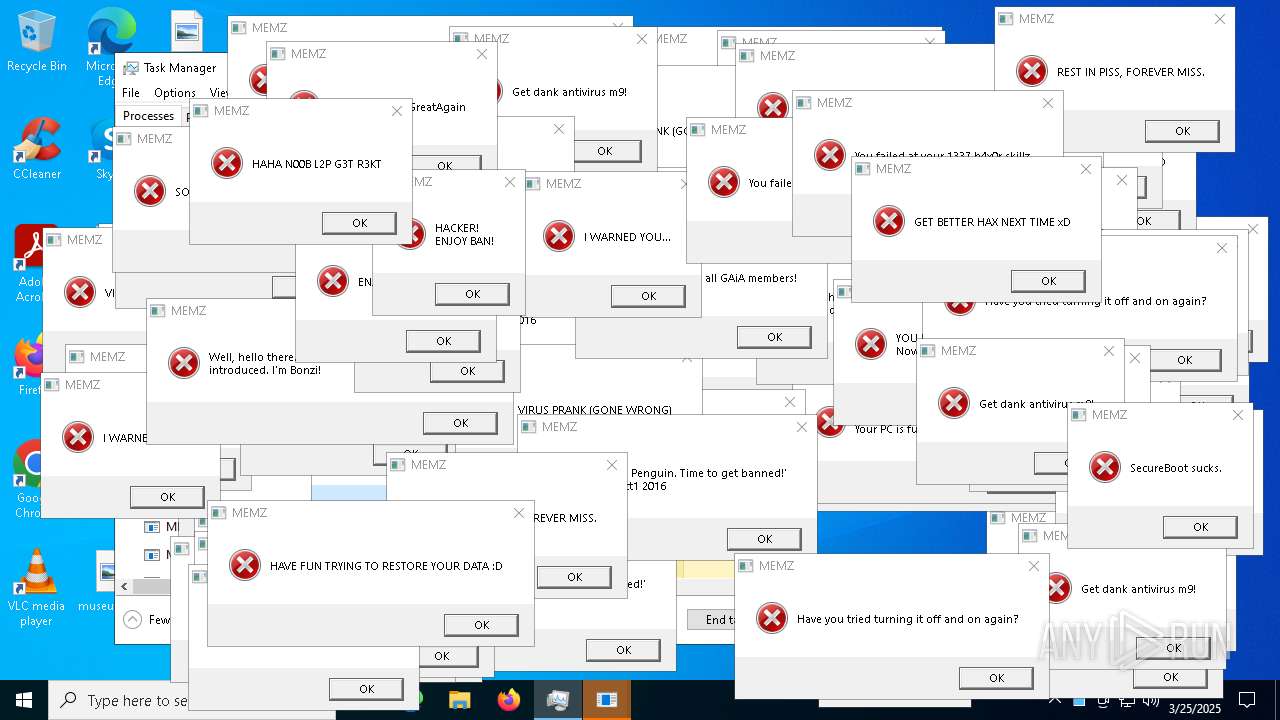Select the highlighted MEMZ taskbar icon
This screenshot has height=720, width=1280.
[607, 700]
